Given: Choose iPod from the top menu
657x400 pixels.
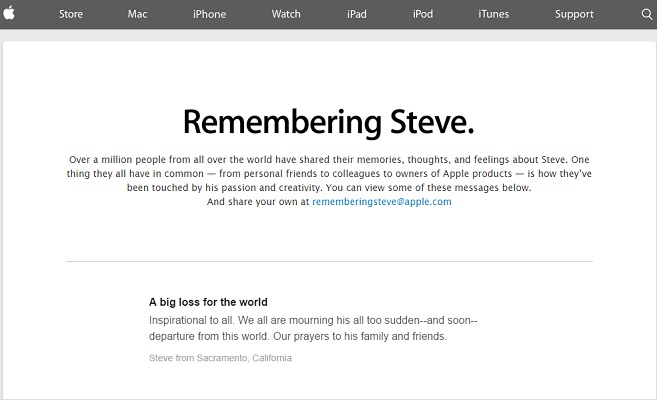Looking at the screenshot, I should (423, 14).
